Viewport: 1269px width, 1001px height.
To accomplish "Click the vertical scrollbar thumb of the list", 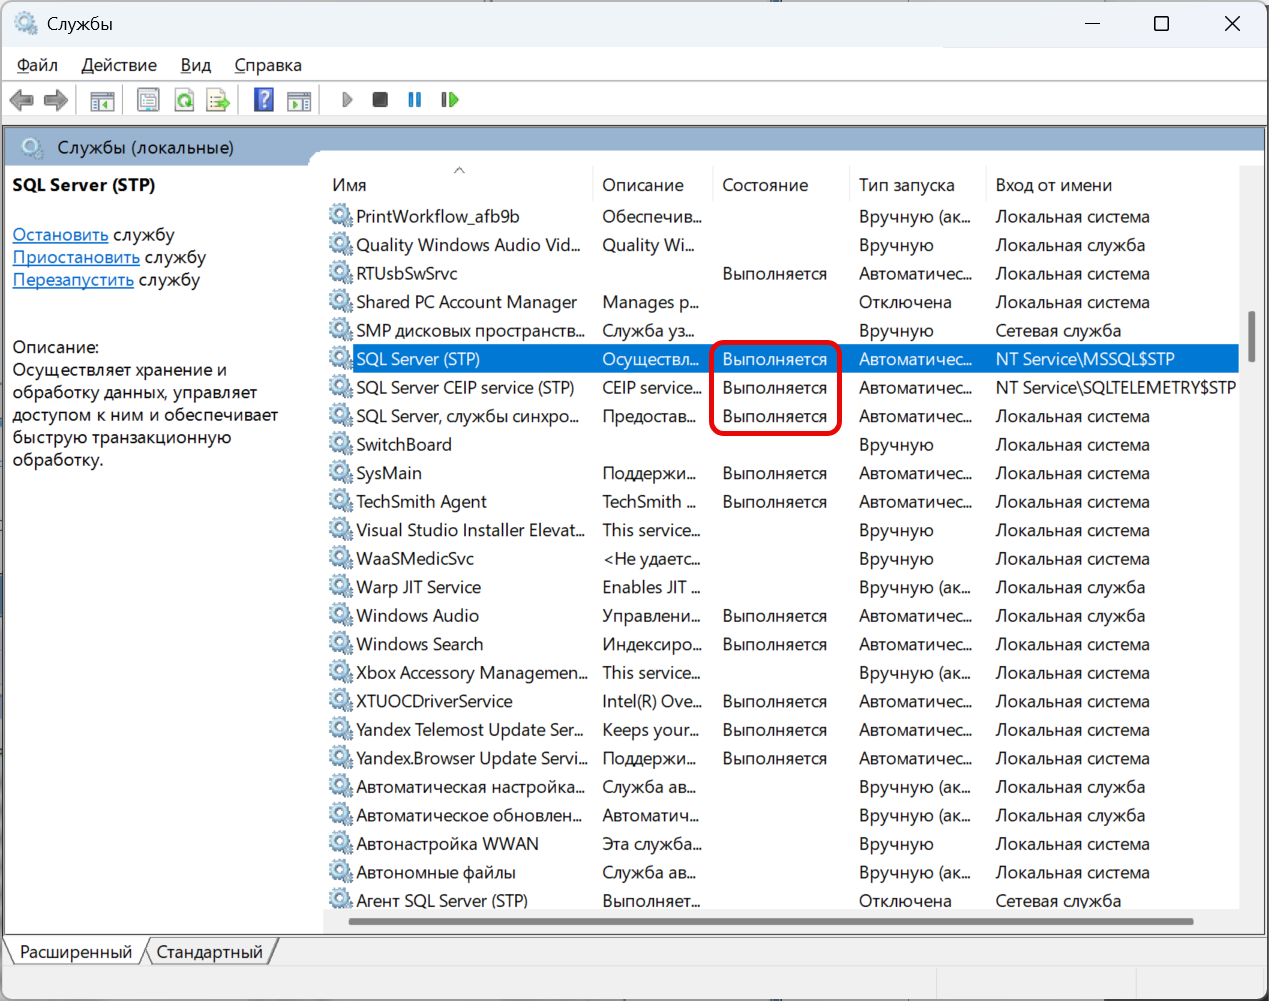I will click(x=1251, y=336).
